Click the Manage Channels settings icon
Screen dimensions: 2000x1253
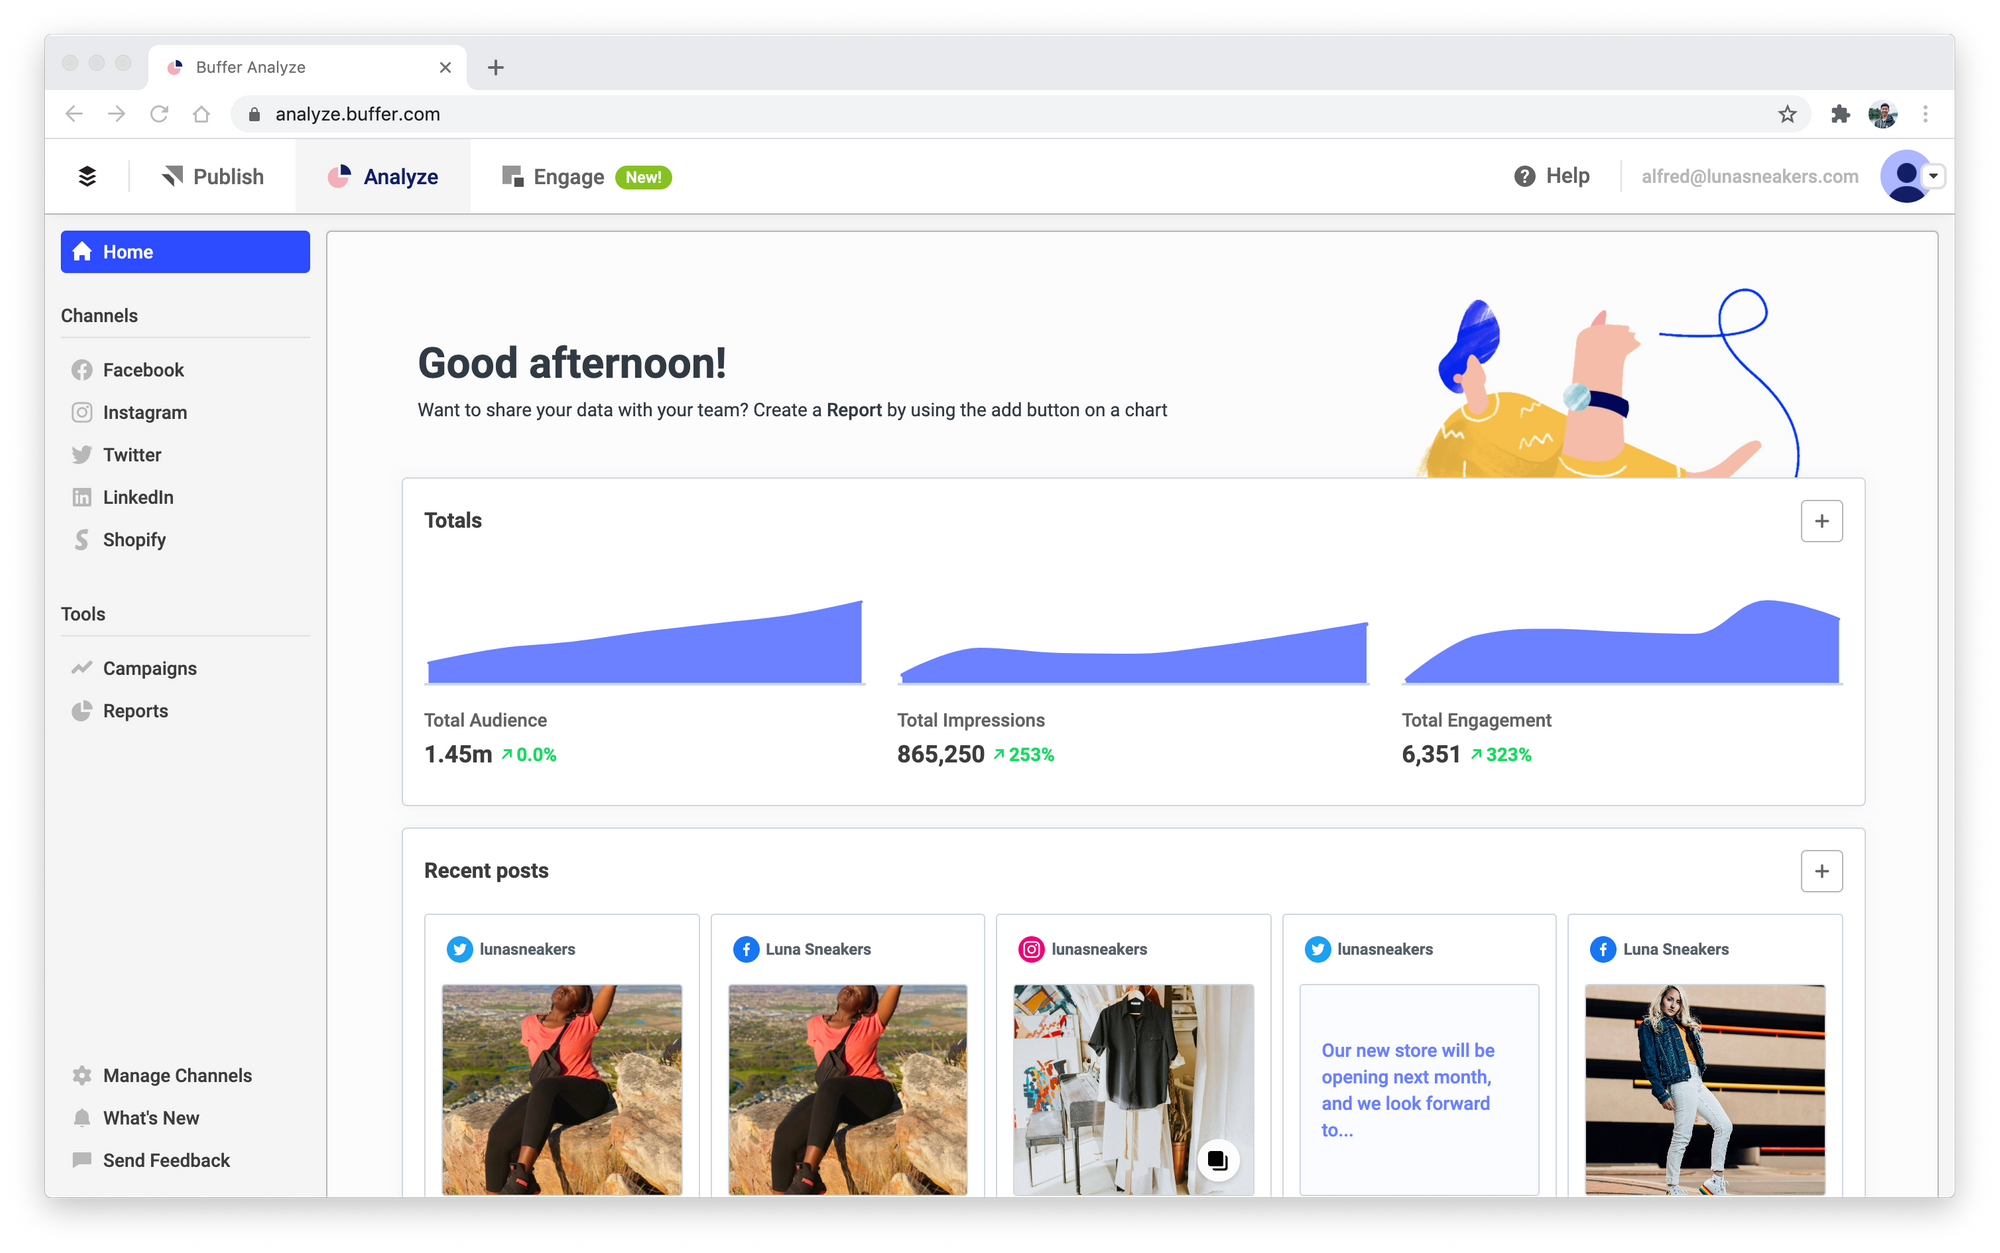pyautogui.click(x=81, y=1075)
